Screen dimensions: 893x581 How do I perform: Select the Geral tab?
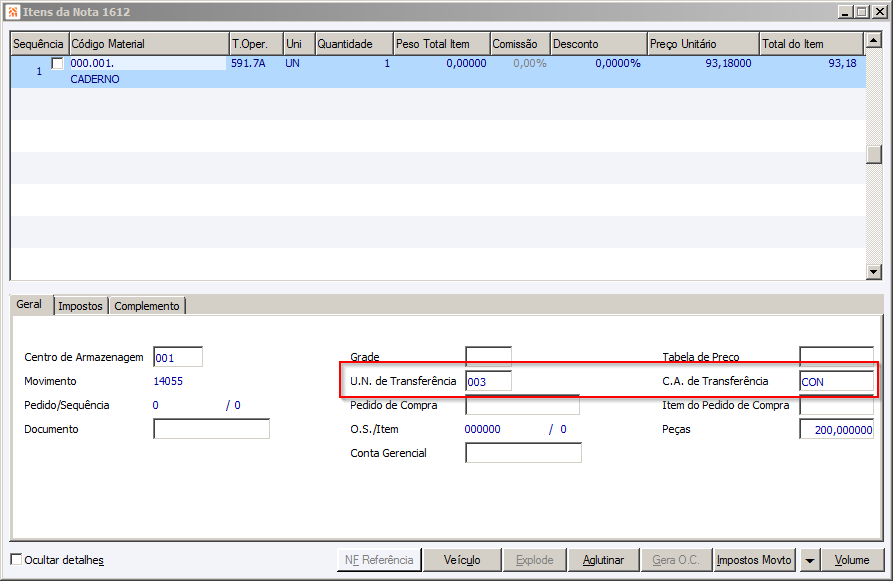tap(29, 304)
